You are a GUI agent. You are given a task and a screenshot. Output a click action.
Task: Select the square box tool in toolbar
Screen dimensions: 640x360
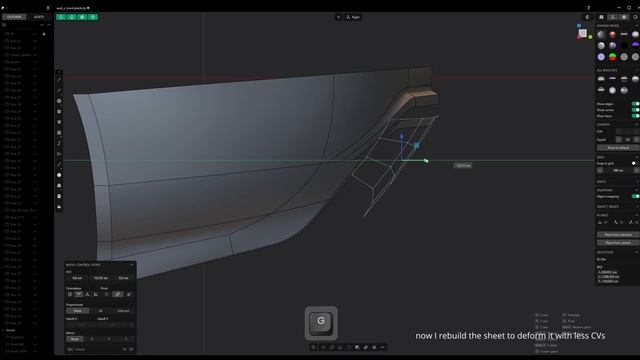click(x=59, y=133)
